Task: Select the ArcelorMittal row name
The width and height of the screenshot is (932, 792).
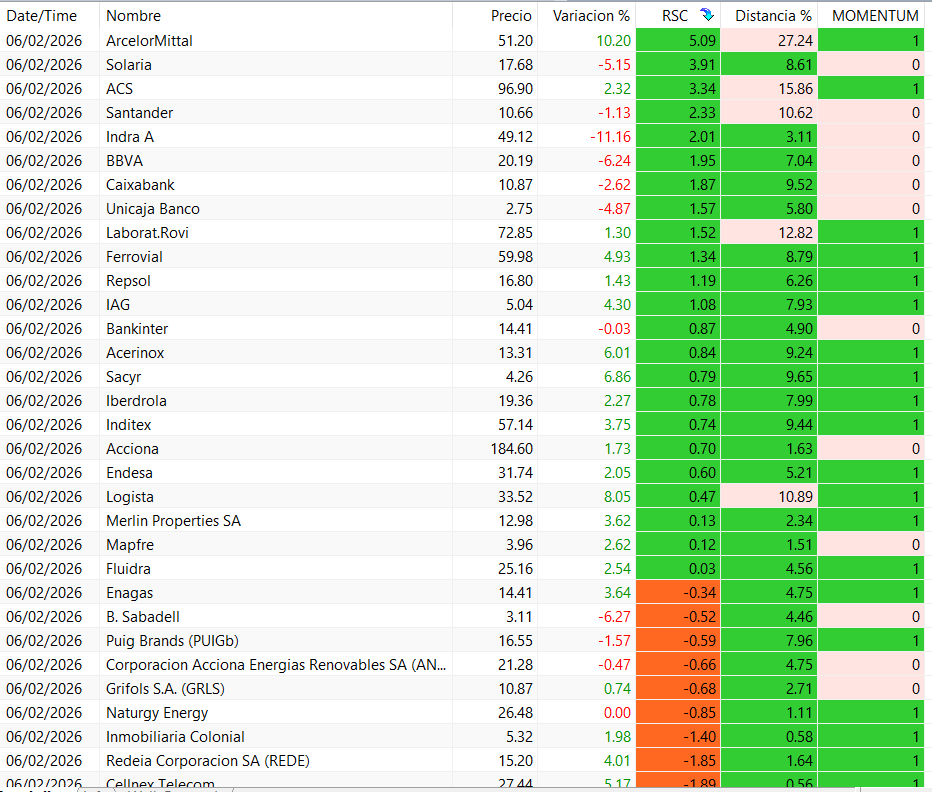Action: coord(149,41)
